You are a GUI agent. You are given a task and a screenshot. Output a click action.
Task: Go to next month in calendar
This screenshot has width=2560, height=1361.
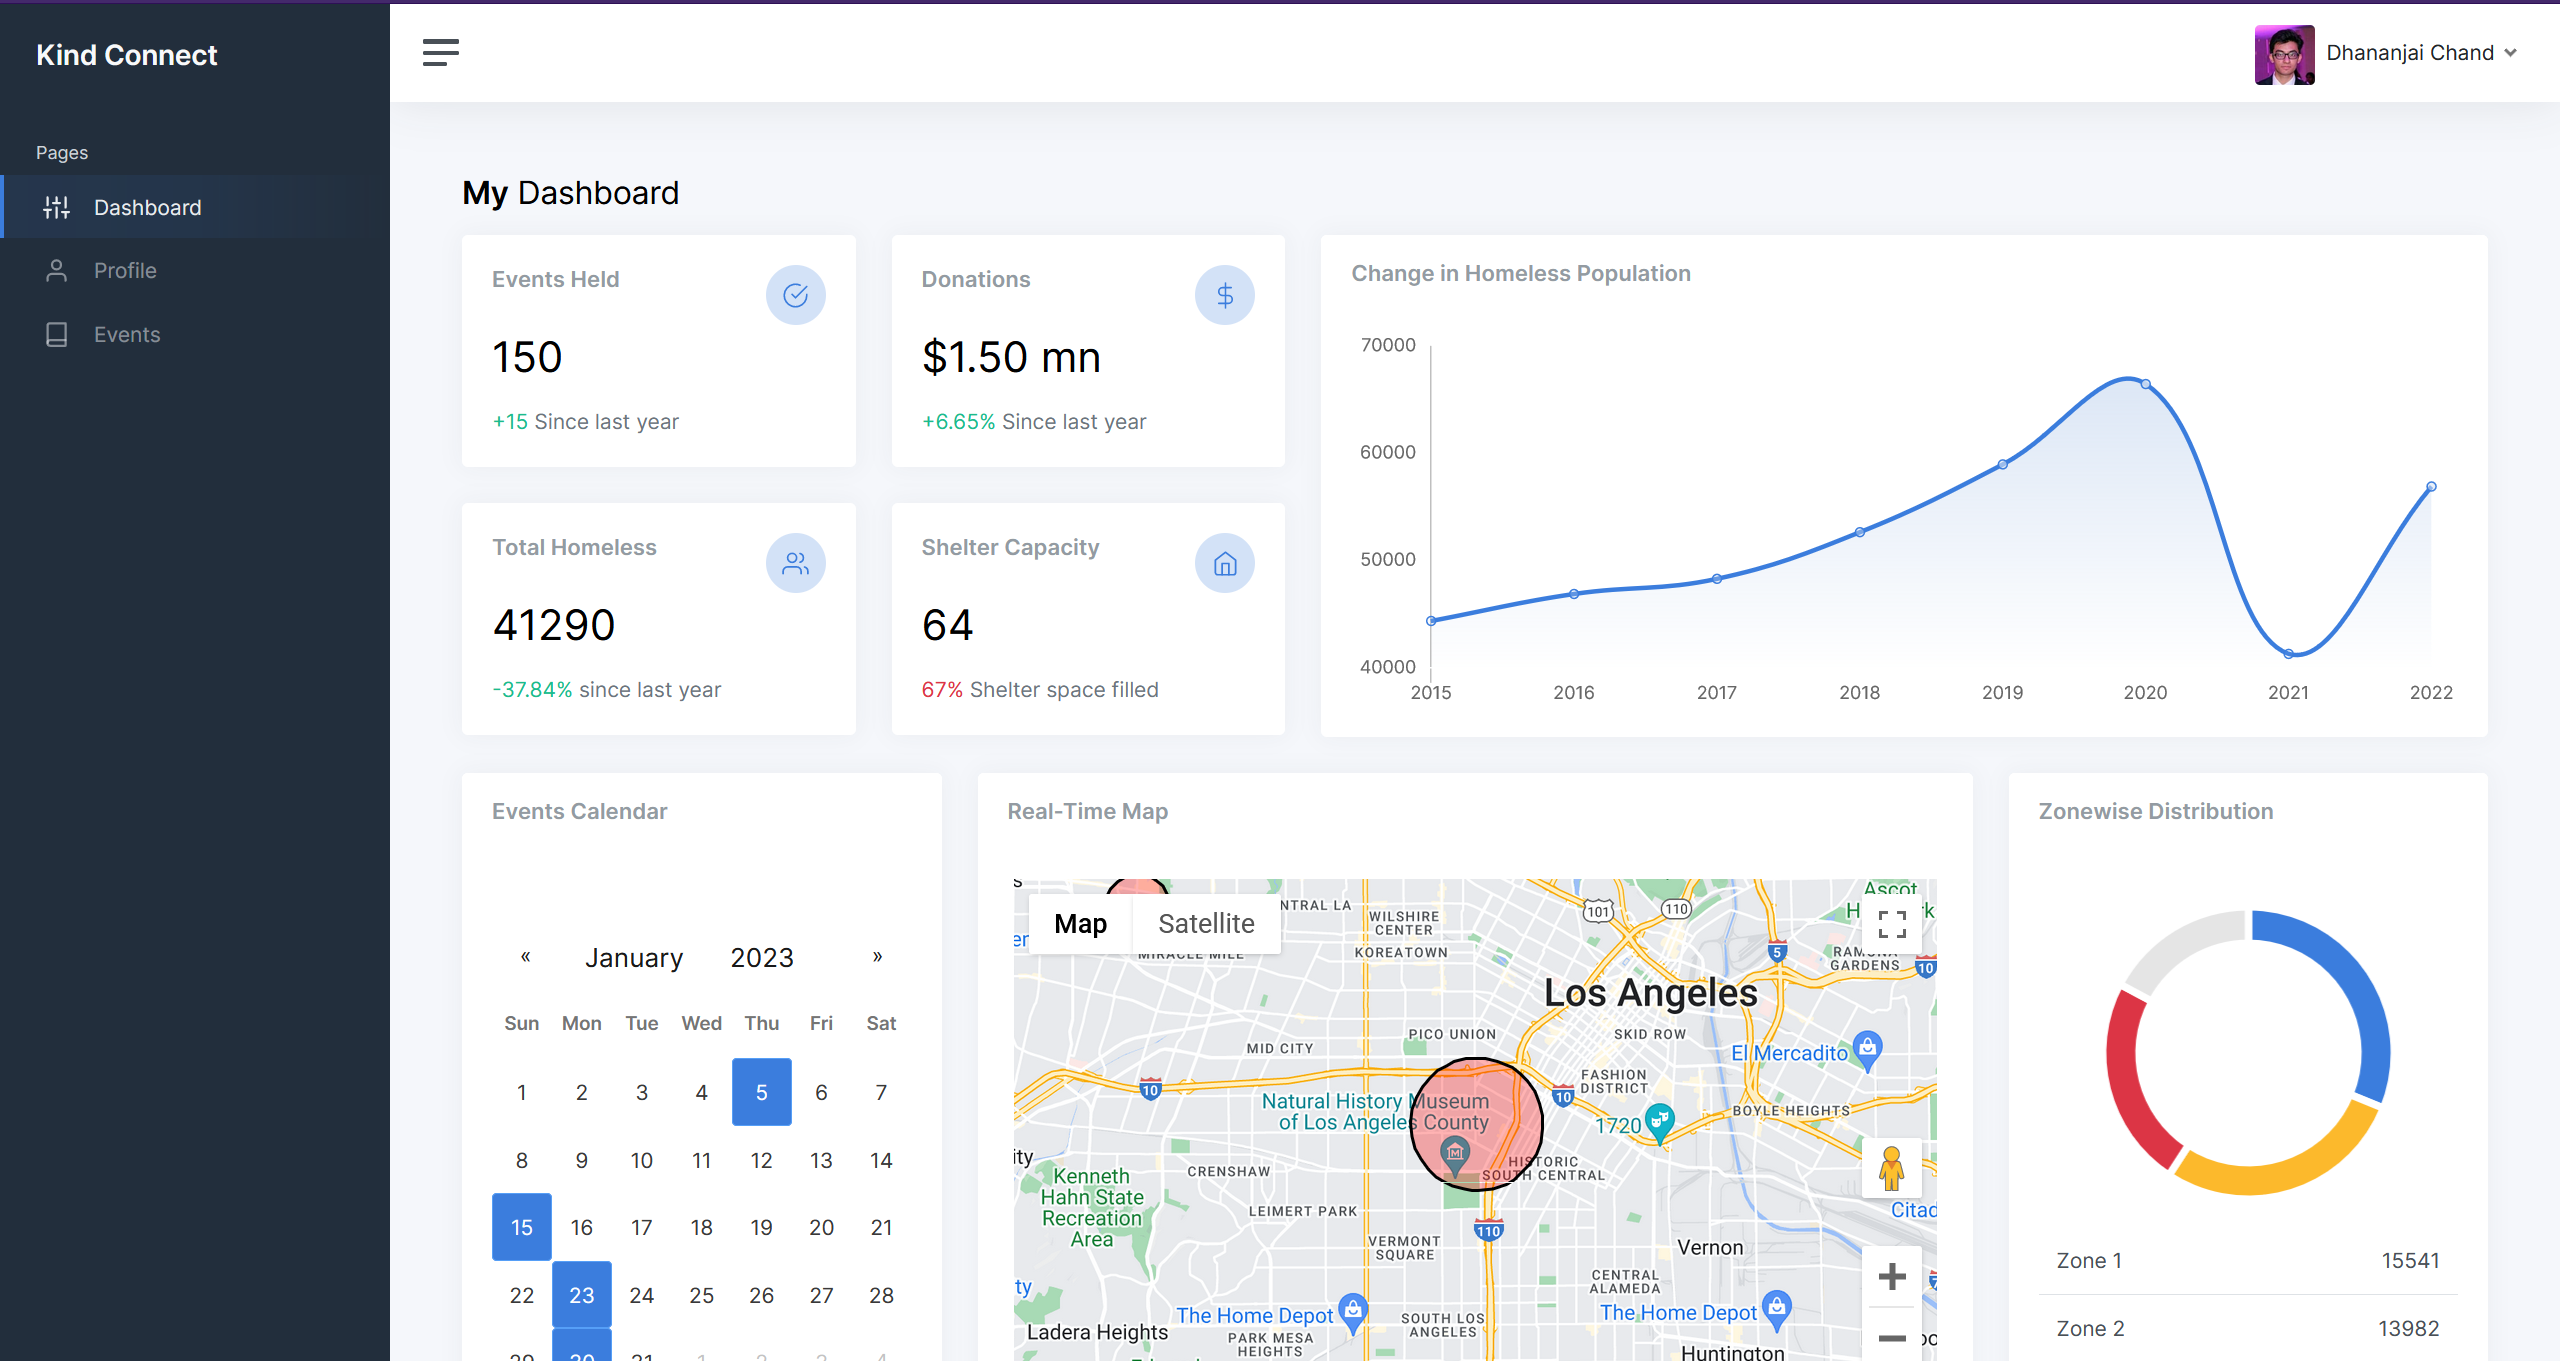[877, 957]
